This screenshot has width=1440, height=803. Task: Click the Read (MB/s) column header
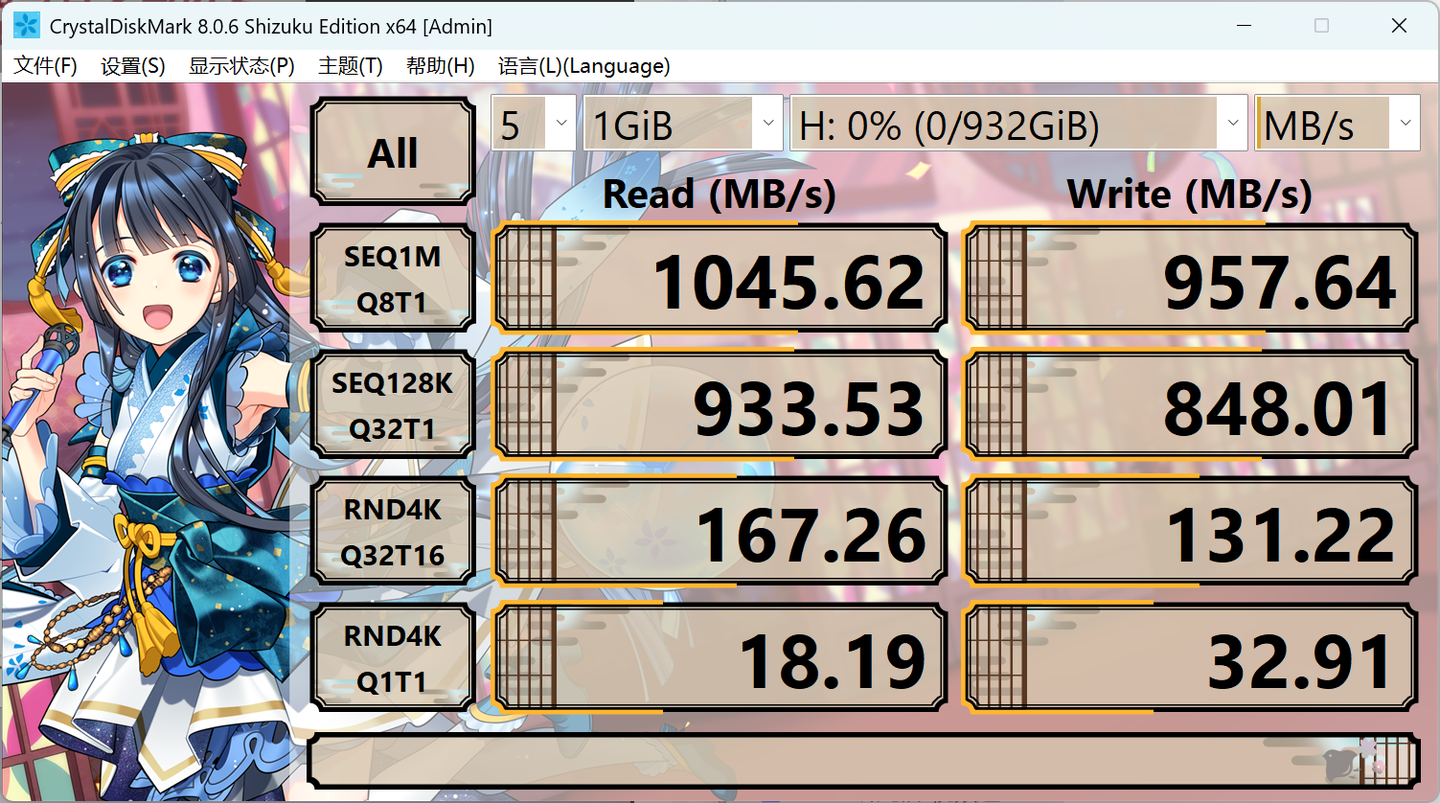(x=719, y=194)
